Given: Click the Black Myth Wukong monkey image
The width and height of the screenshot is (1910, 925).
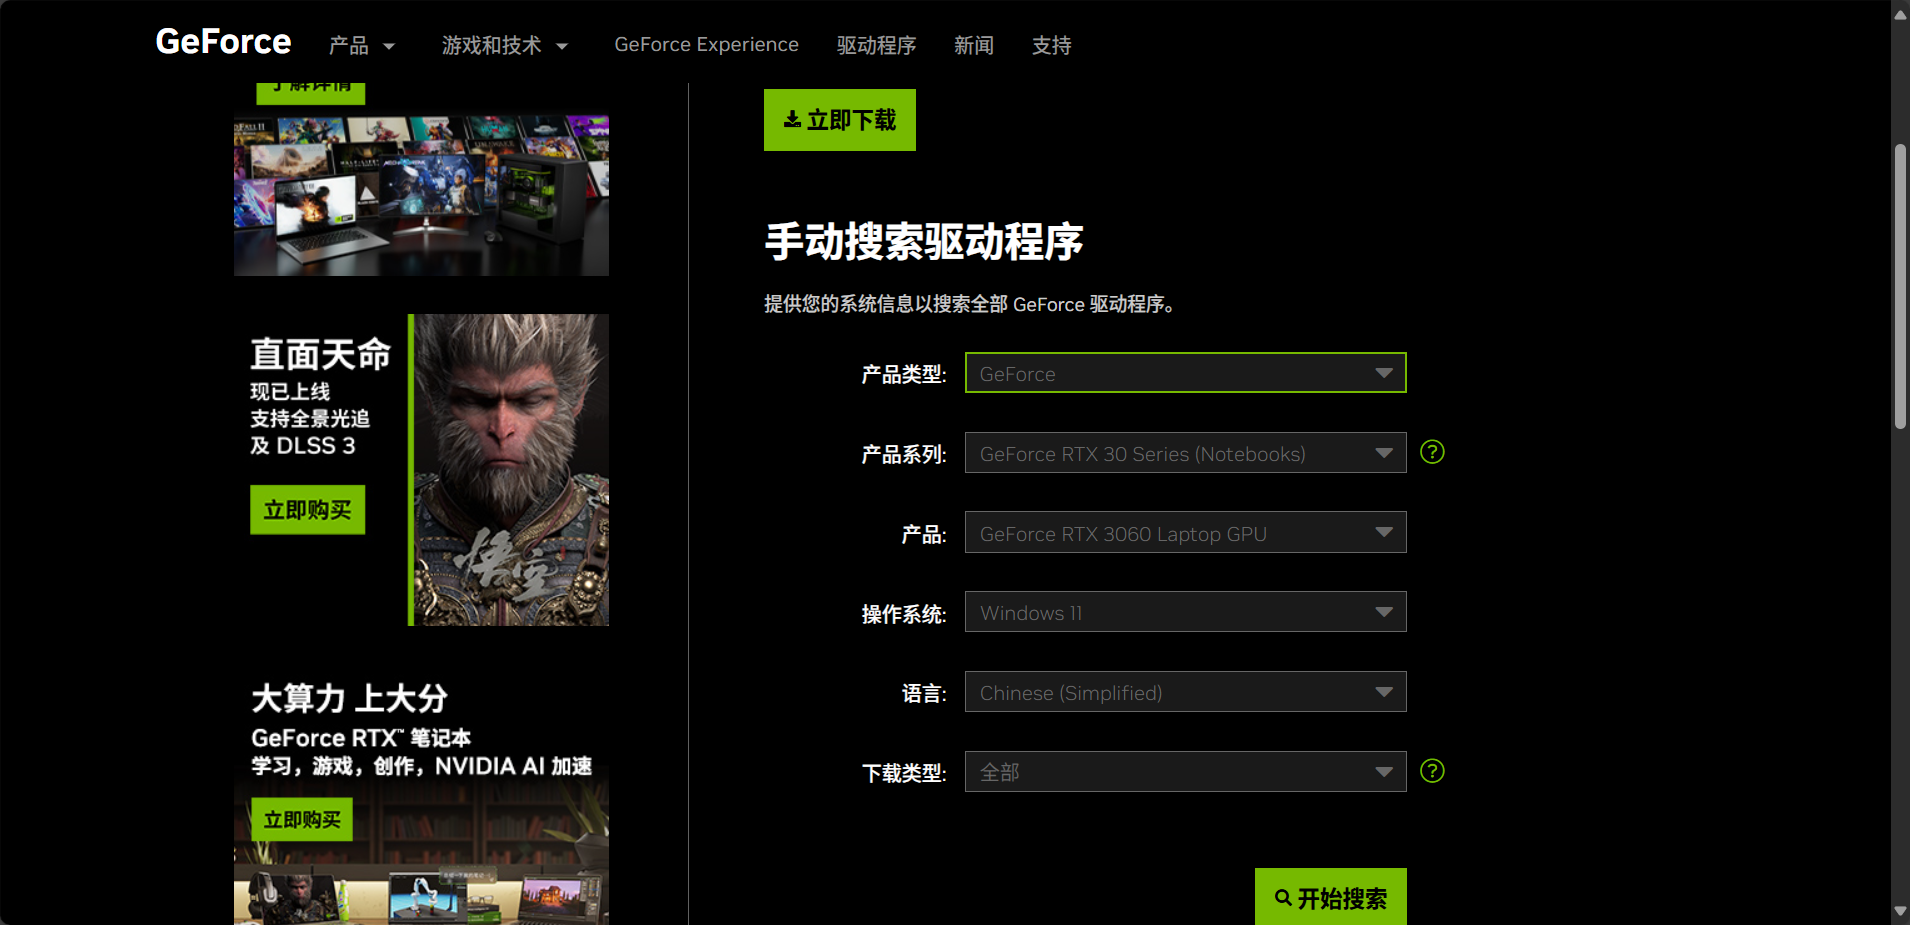Looking at the screenshot, I should point(510,470).
